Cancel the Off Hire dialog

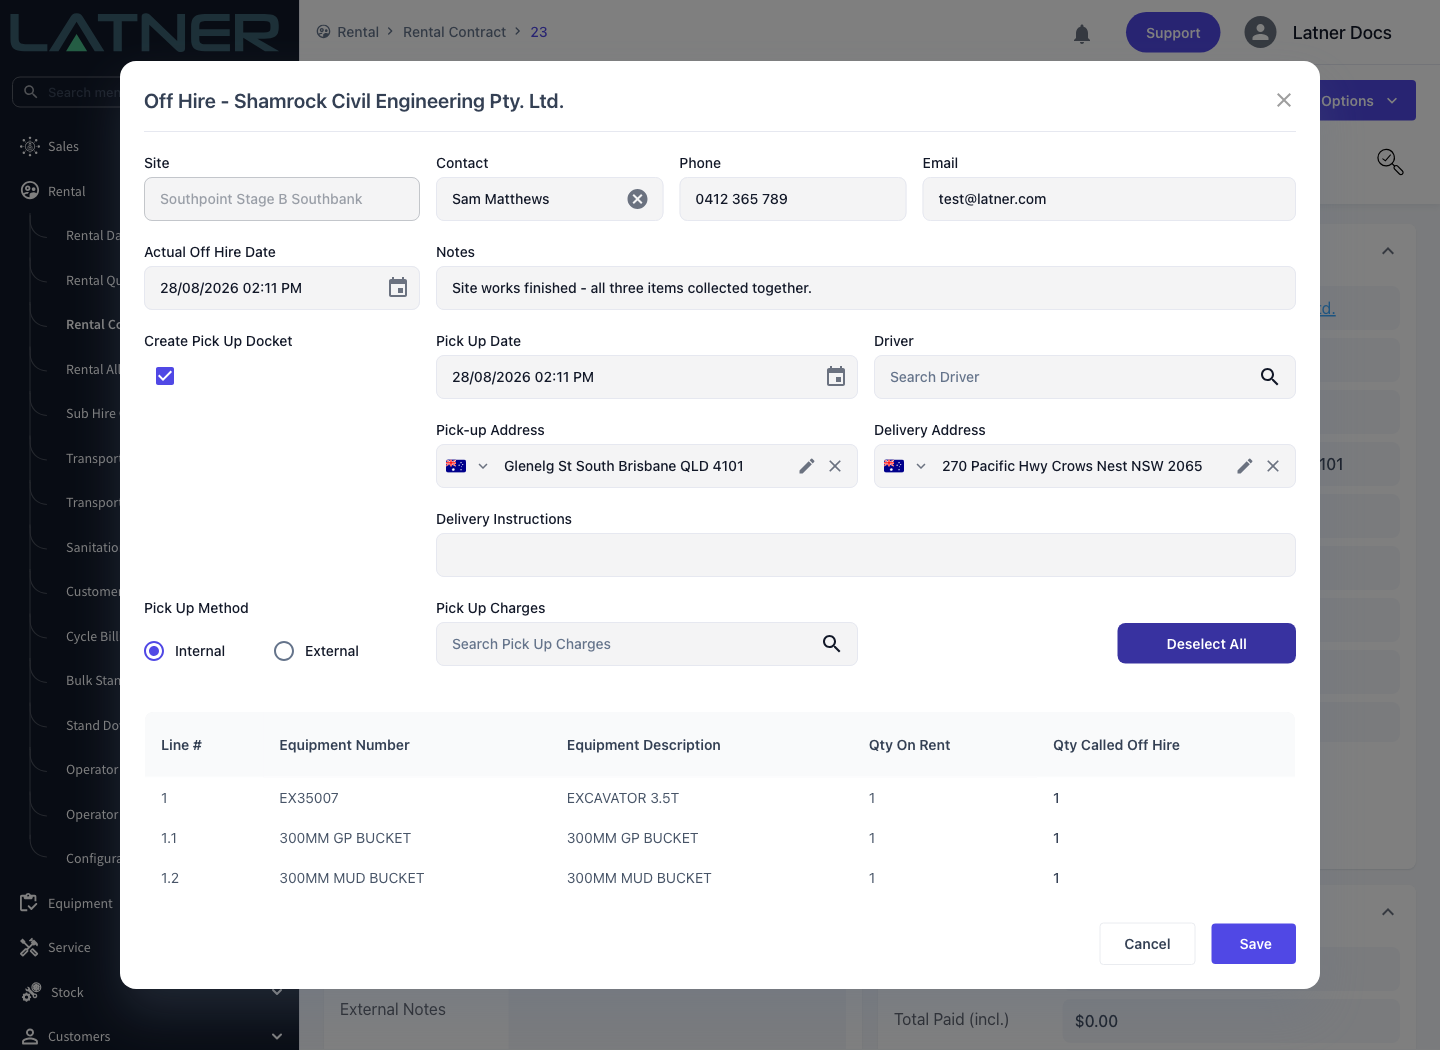coord(1147,944)
